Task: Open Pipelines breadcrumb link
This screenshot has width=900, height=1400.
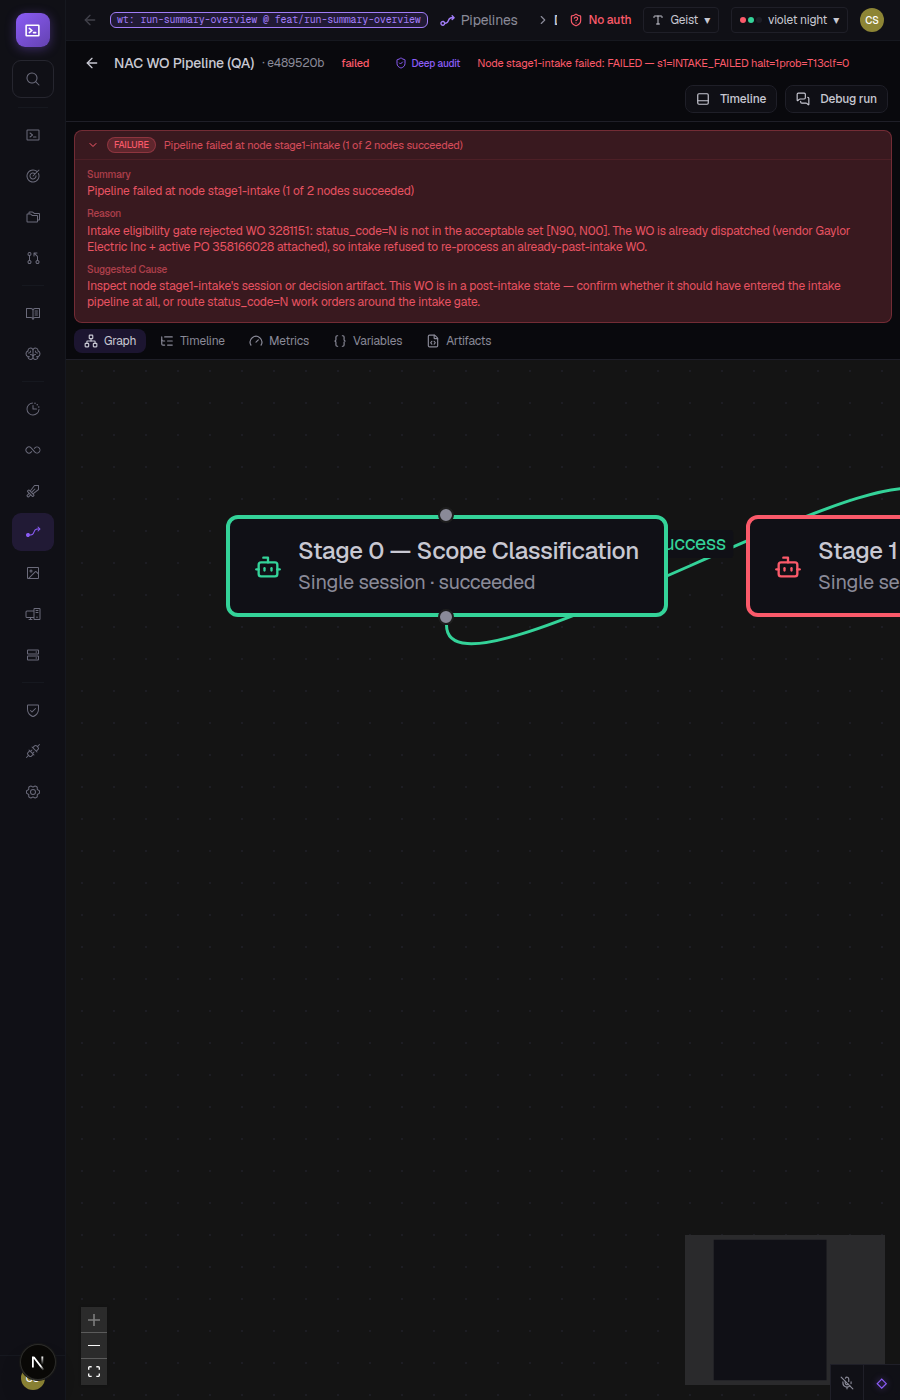Action: pyautogui.click(x=479, y=20)
